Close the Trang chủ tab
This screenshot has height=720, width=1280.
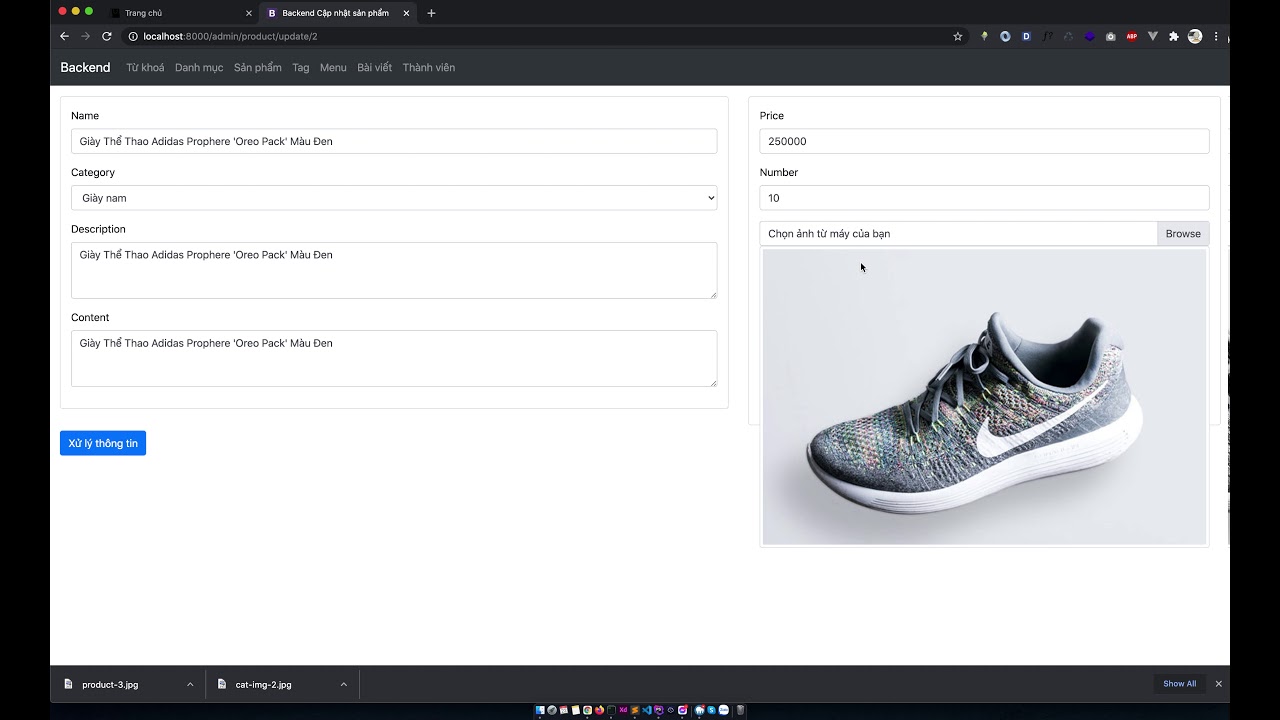(249, 13)
